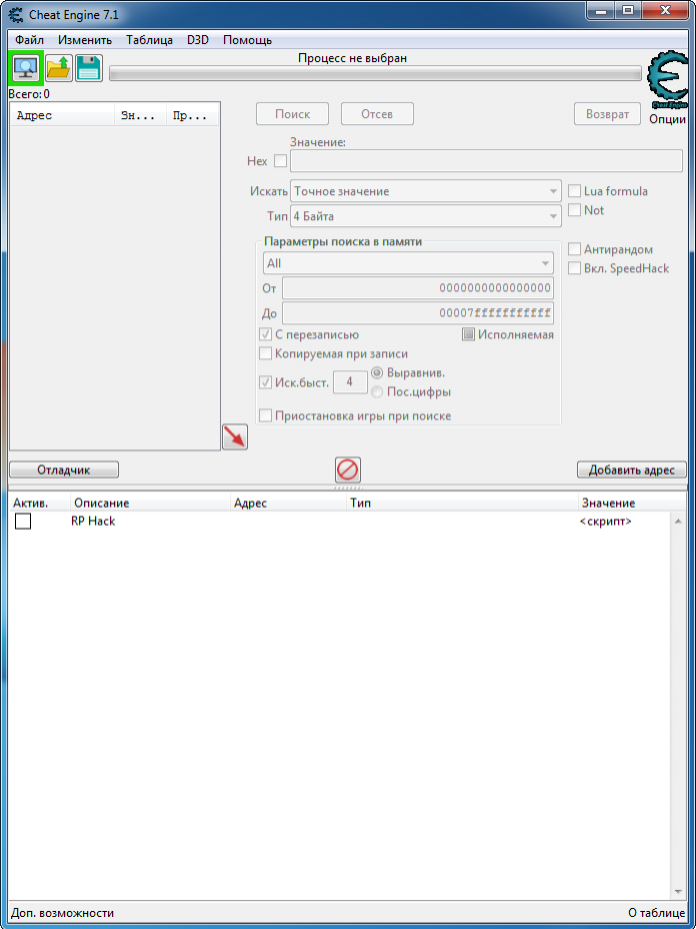Toggle the Hex checkbox
This screenshot has height=929, width=696.
pos(280,161)
